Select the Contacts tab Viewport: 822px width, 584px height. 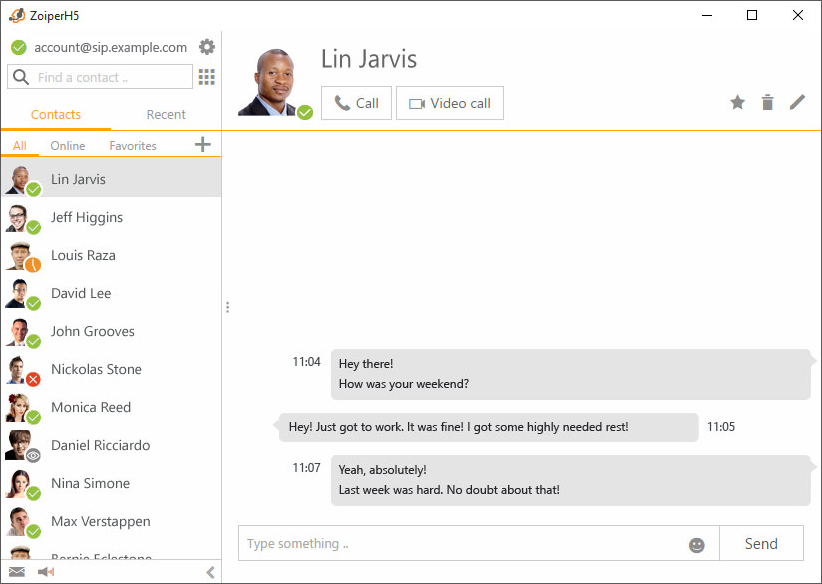point(56,115)
